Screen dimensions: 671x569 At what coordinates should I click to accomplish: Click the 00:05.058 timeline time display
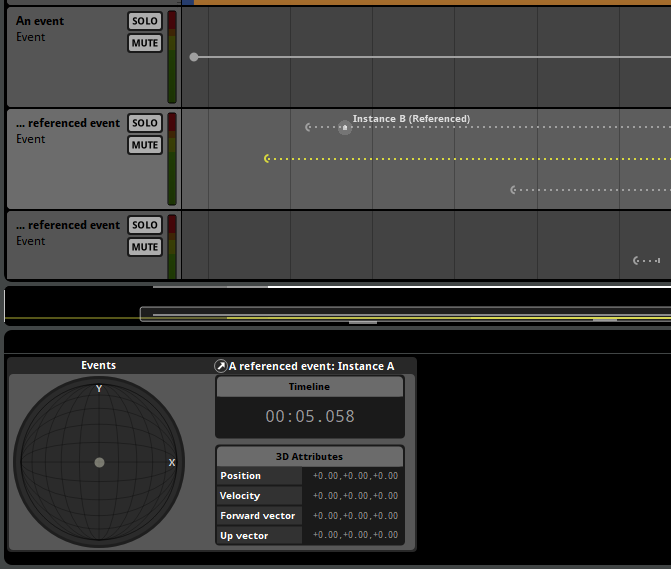pos(310,416)
